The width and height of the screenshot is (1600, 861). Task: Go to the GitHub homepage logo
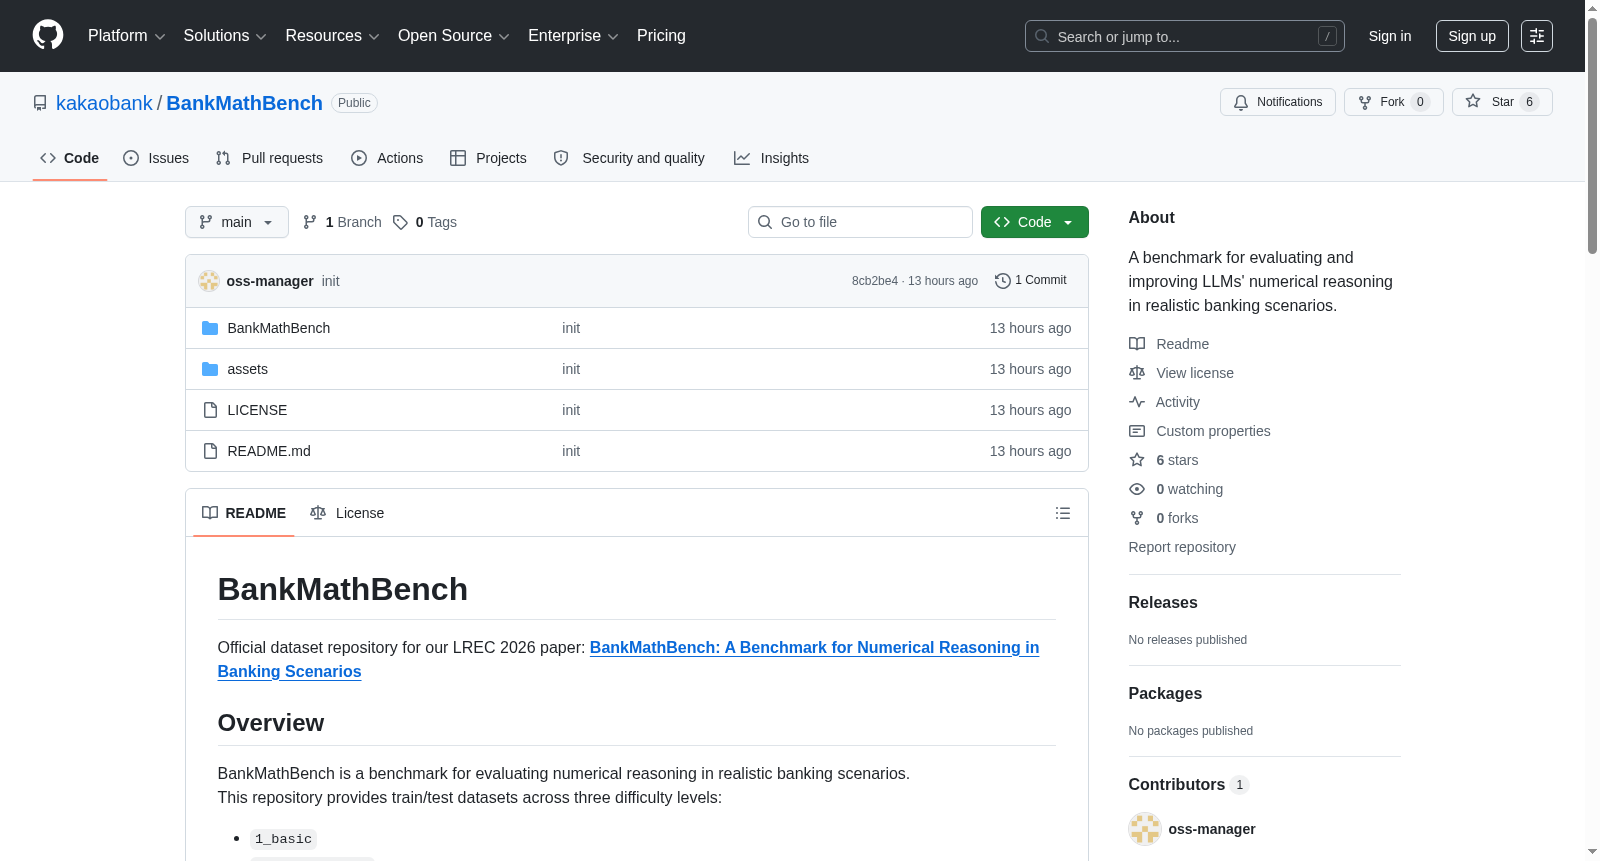(x=48, y=36)
